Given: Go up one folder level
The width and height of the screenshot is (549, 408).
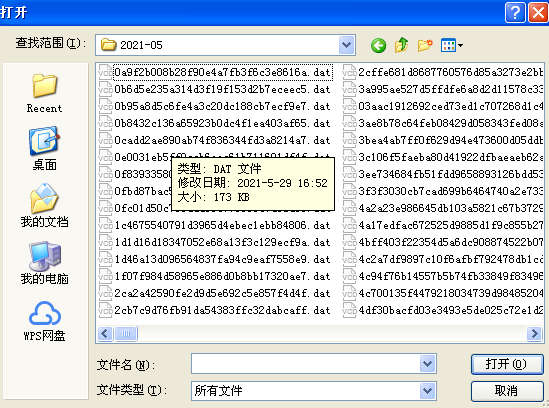Looking at the screenshot, I should (x=402, y=45).
